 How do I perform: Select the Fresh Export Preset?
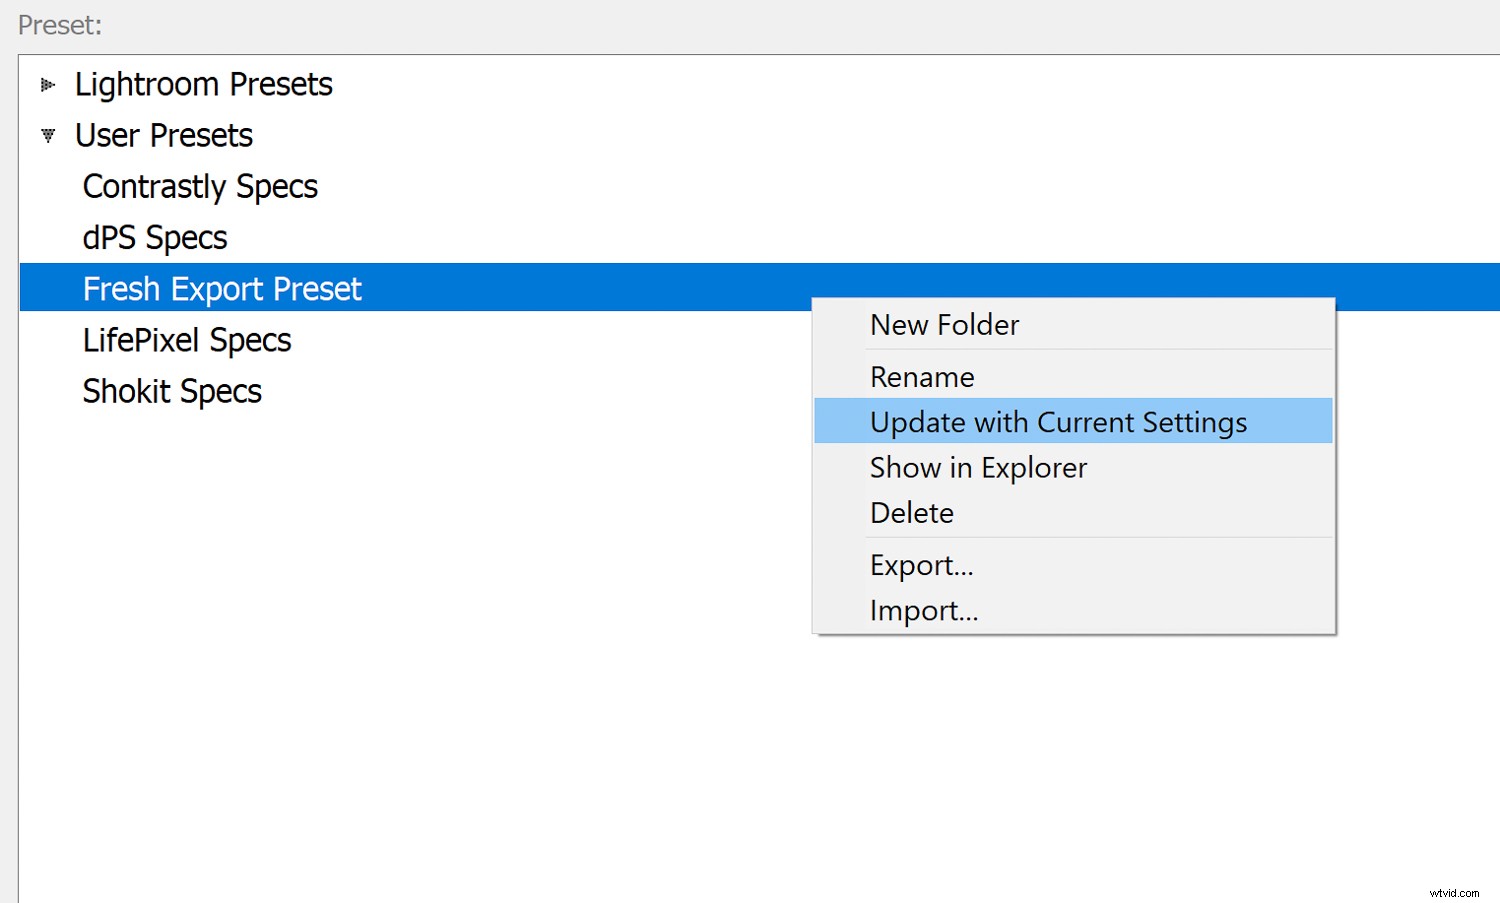(x=222, y=288)
